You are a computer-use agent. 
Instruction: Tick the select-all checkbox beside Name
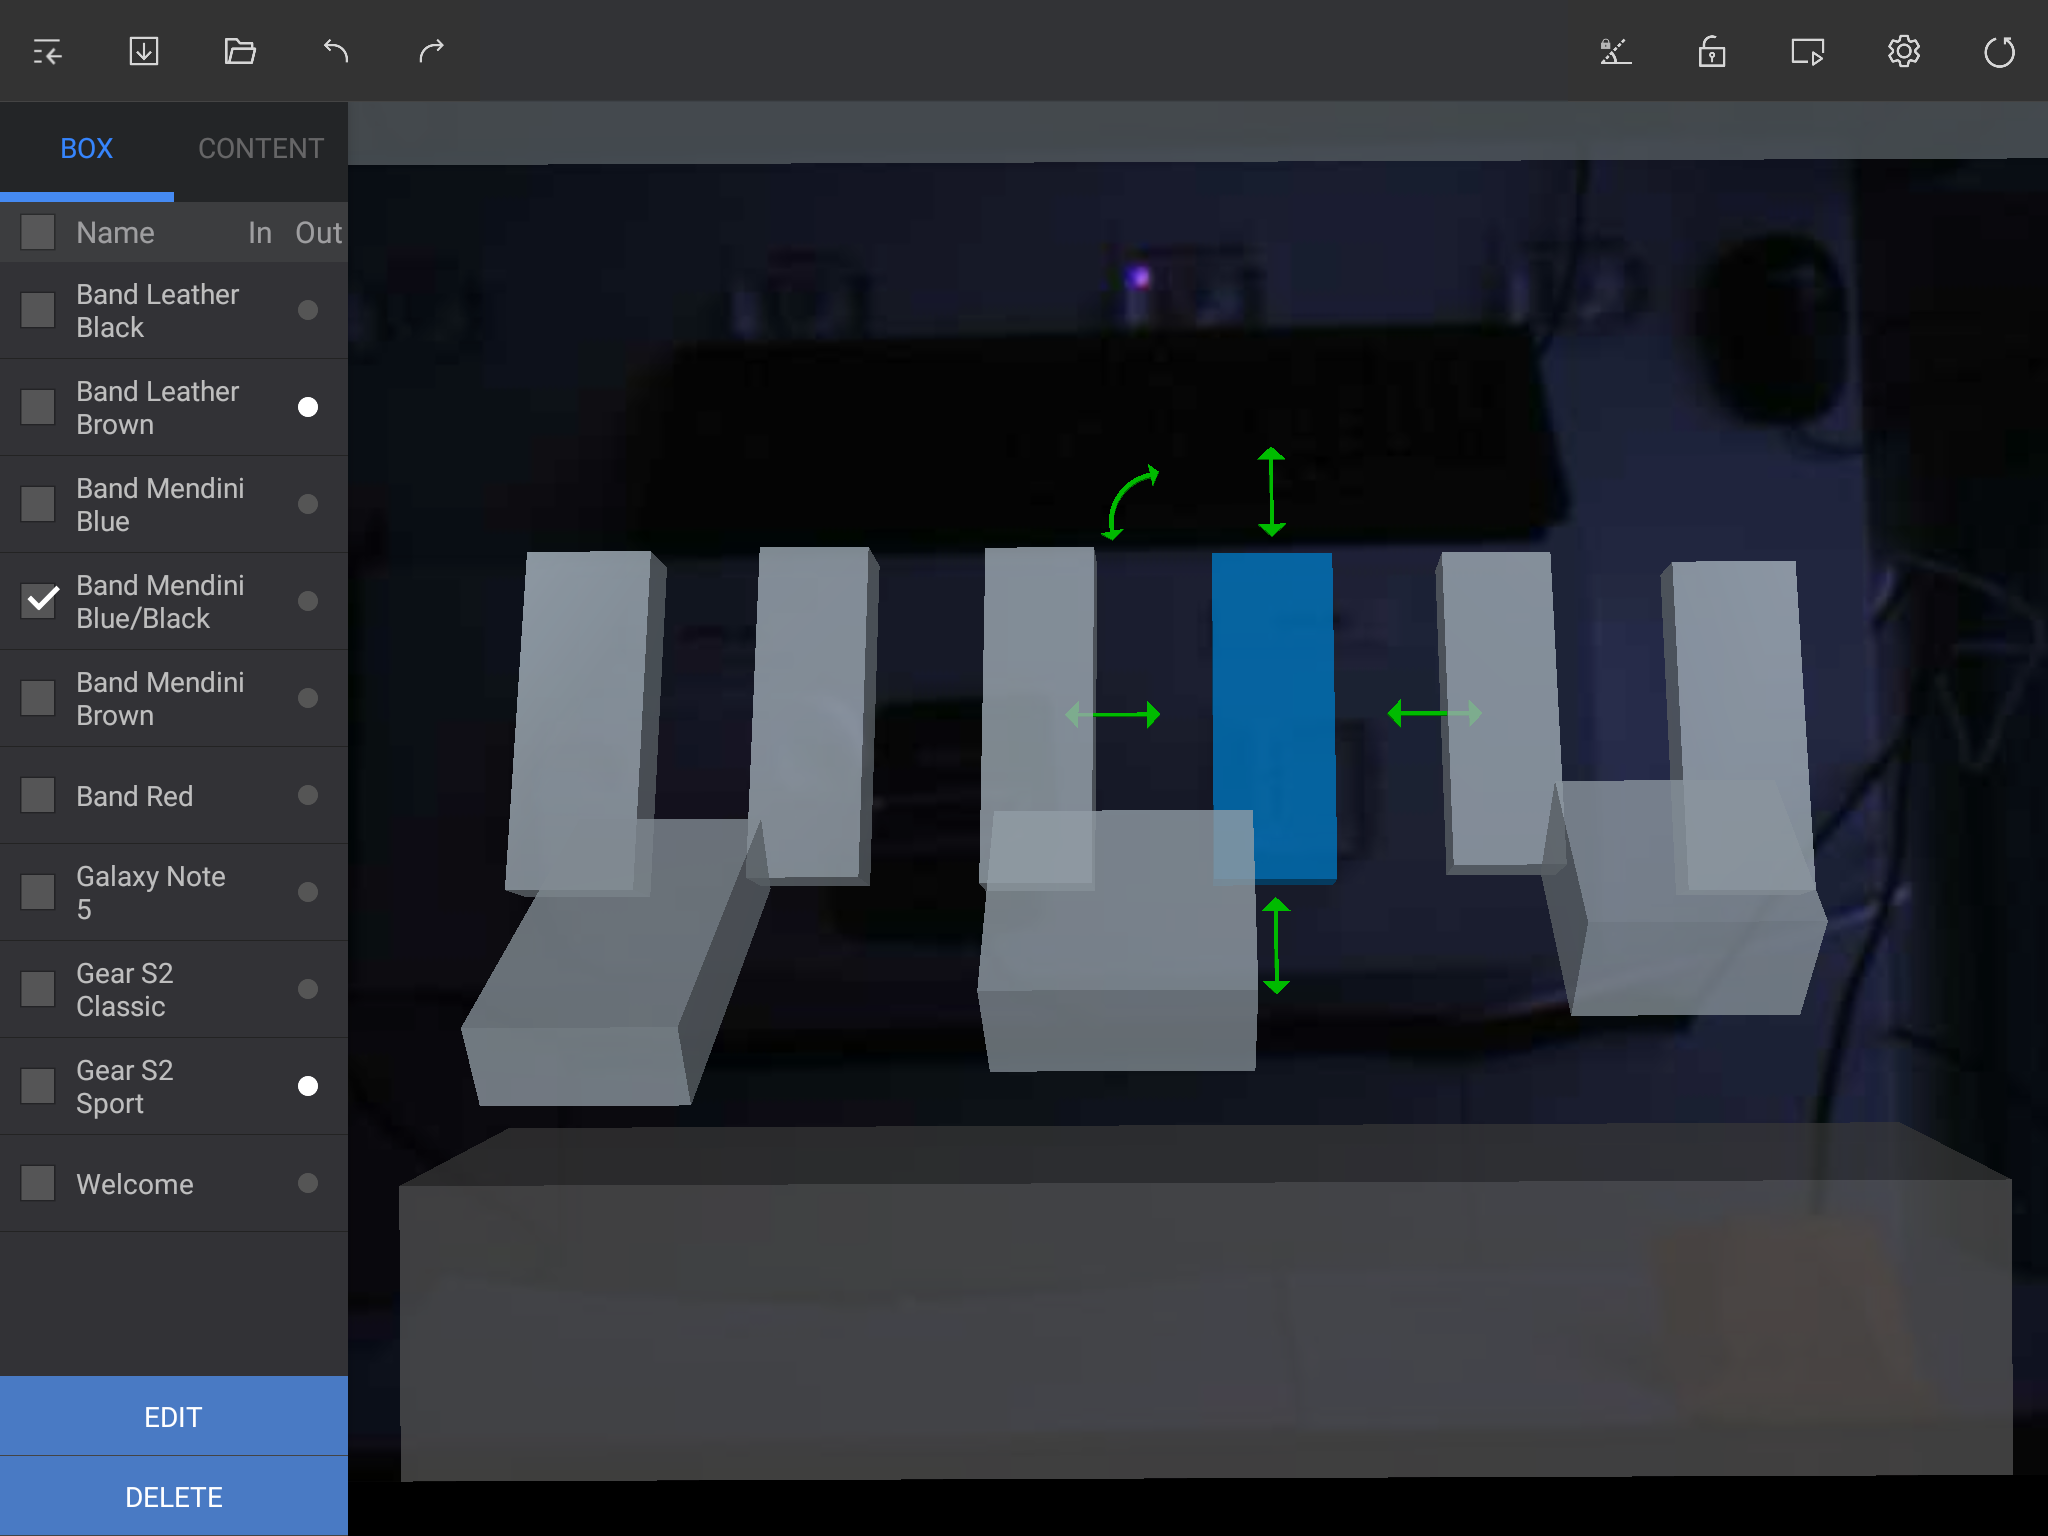(x=39, y=232)
